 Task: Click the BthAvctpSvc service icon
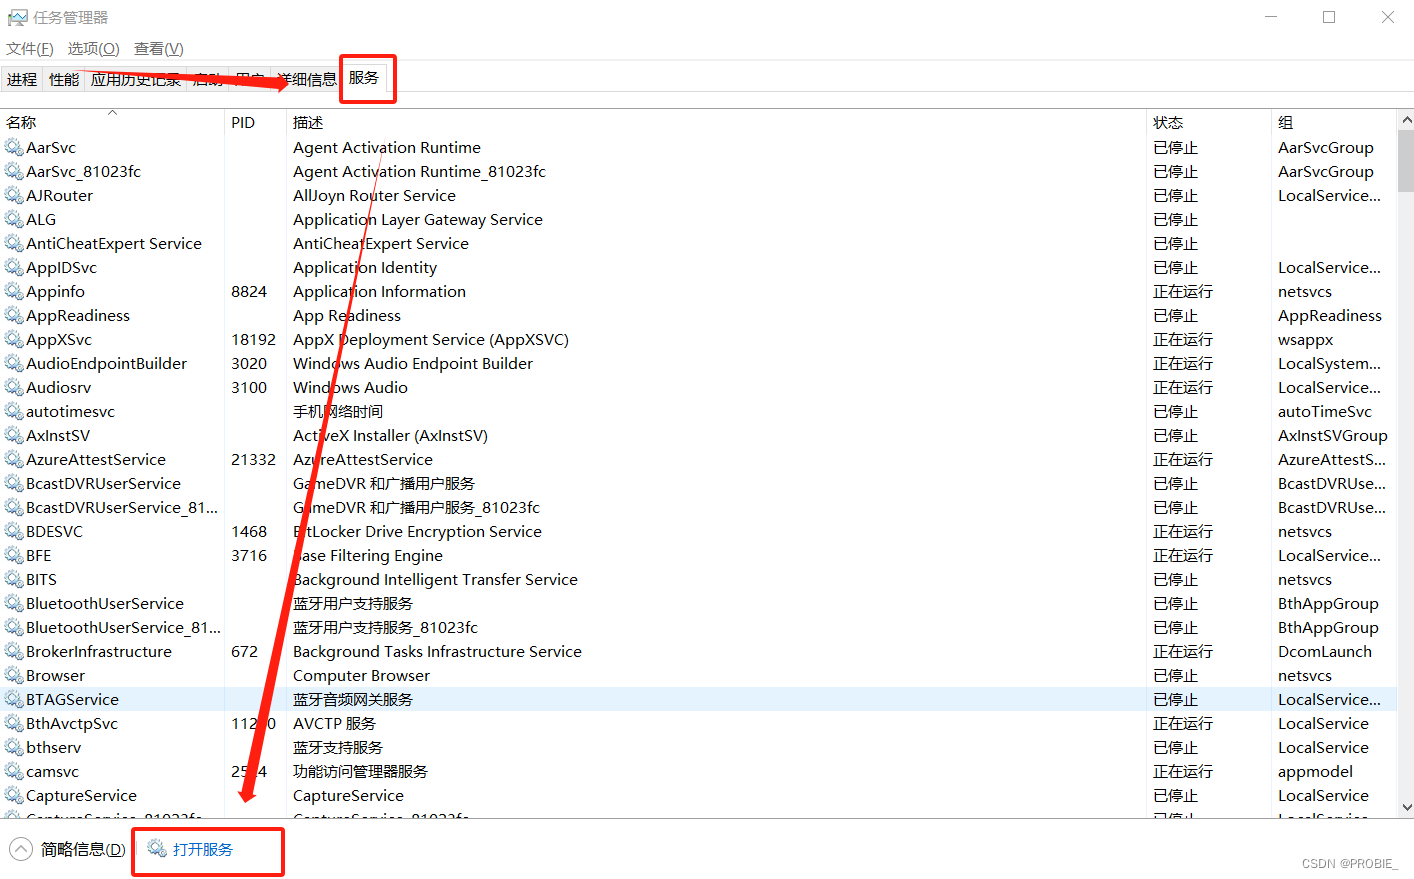[14, 723]
